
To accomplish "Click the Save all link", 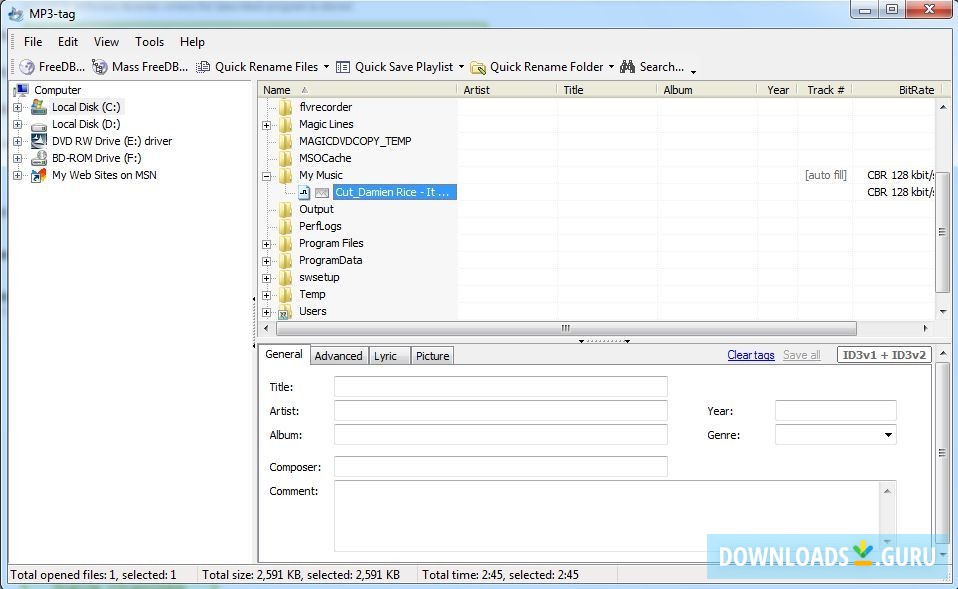I will [802, 355].
